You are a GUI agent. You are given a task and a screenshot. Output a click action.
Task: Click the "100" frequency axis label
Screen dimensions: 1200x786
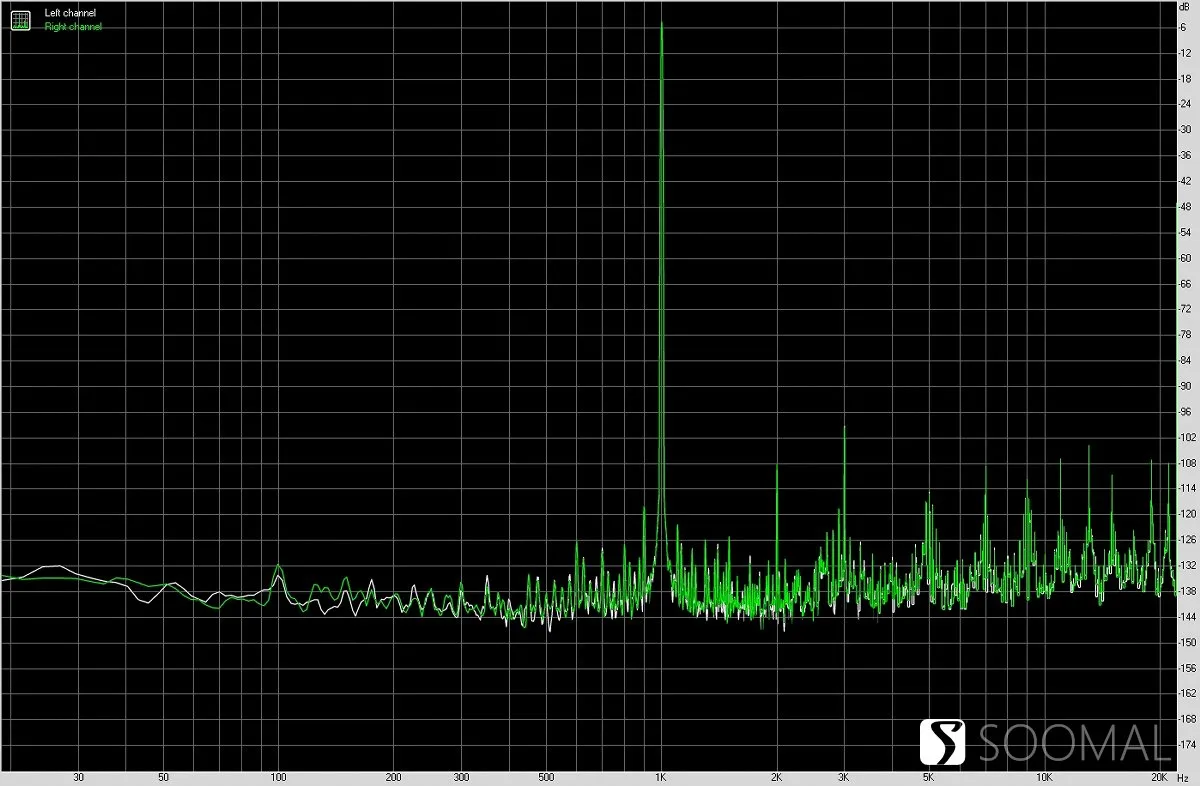pyautogui.click(x=278, y=777)
